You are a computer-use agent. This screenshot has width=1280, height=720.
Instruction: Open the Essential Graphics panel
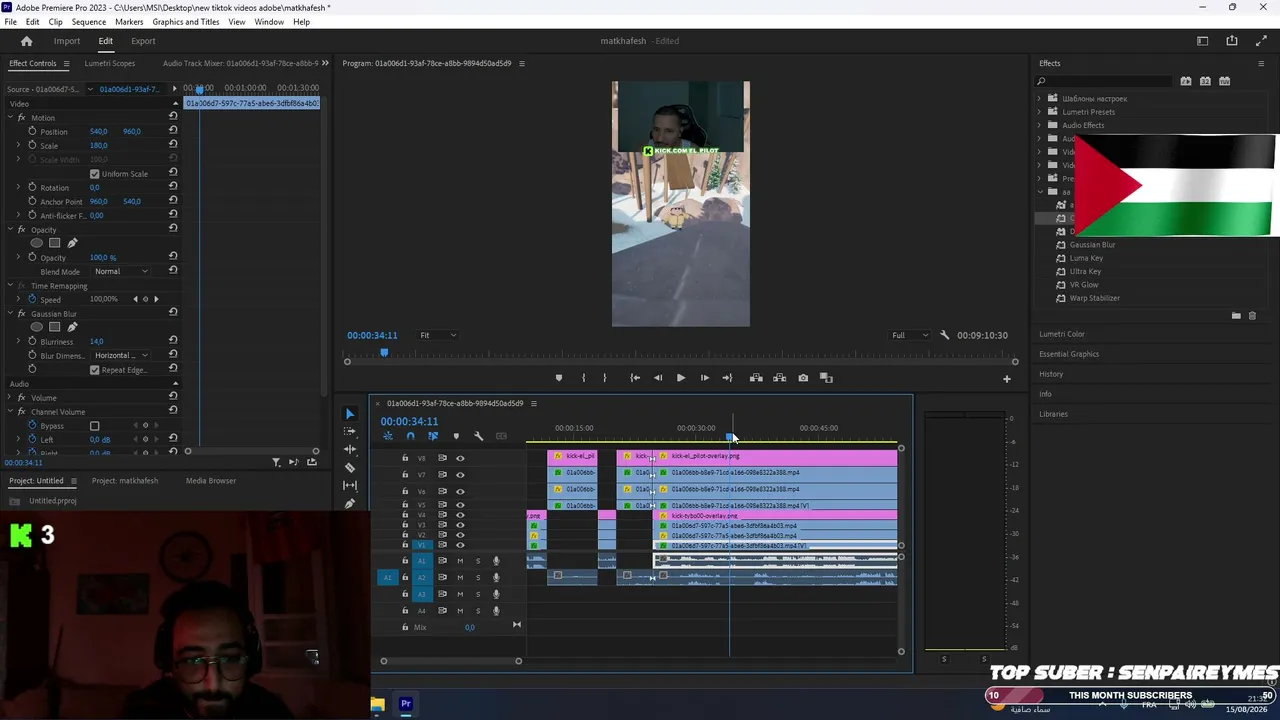[x=1069, y=354]
